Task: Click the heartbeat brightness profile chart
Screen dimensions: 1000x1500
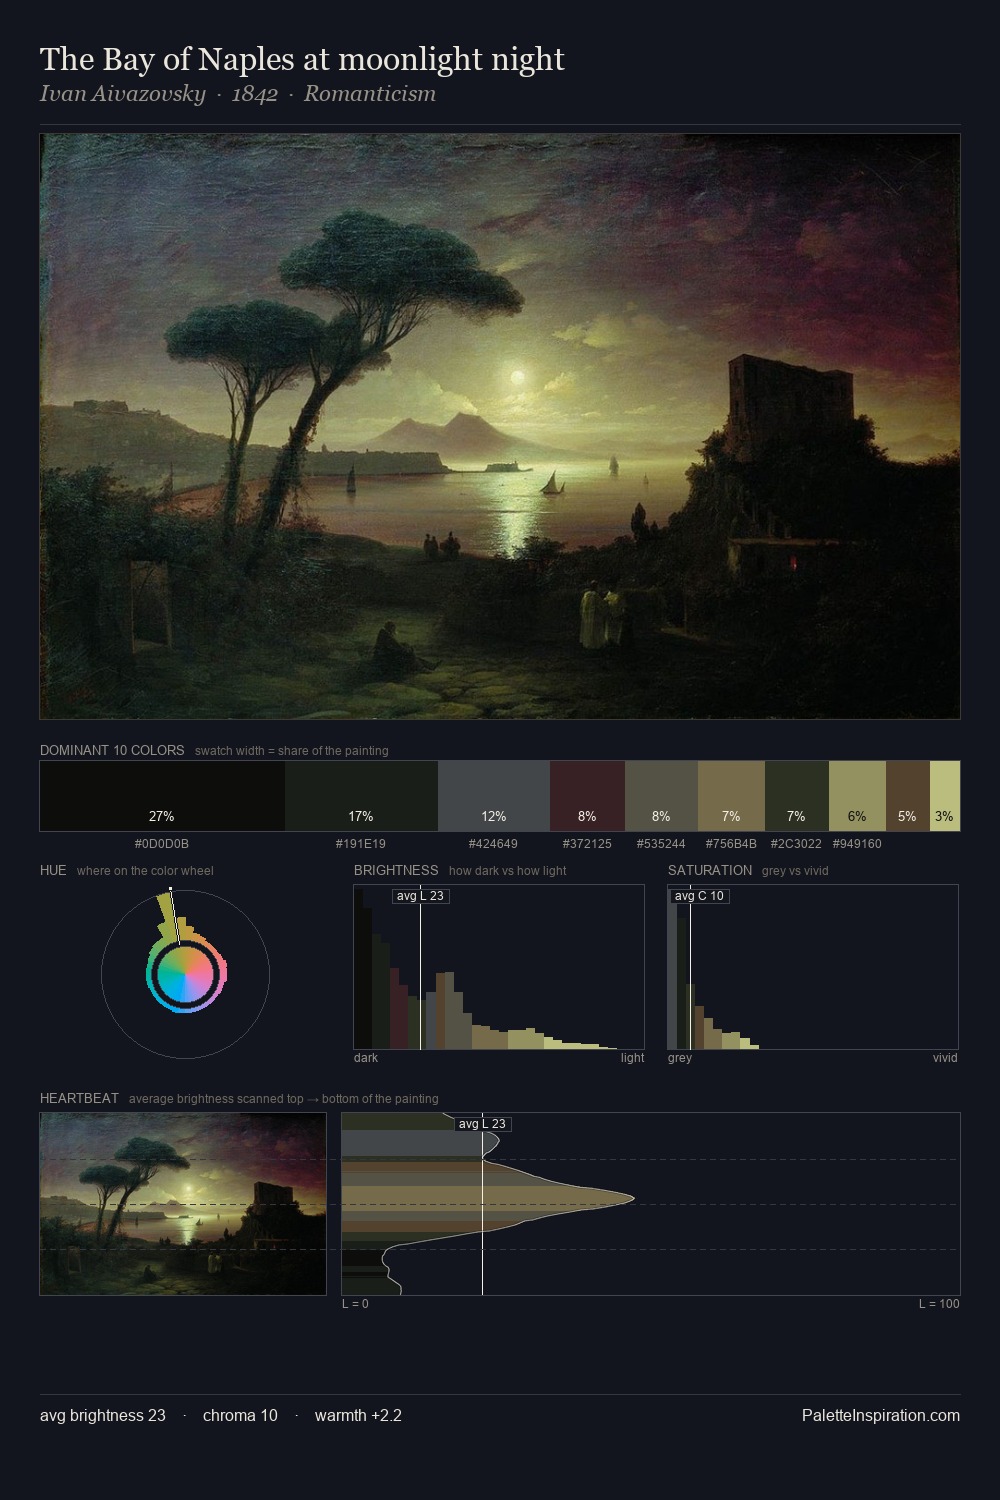Action: pos(651,1204)
